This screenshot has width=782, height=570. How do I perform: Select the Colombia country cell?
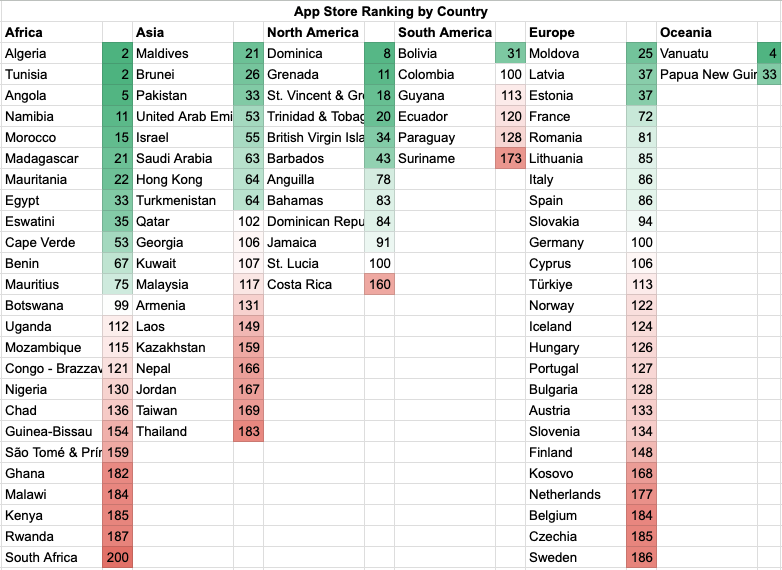pyautogui.click(x=445, y=75)
